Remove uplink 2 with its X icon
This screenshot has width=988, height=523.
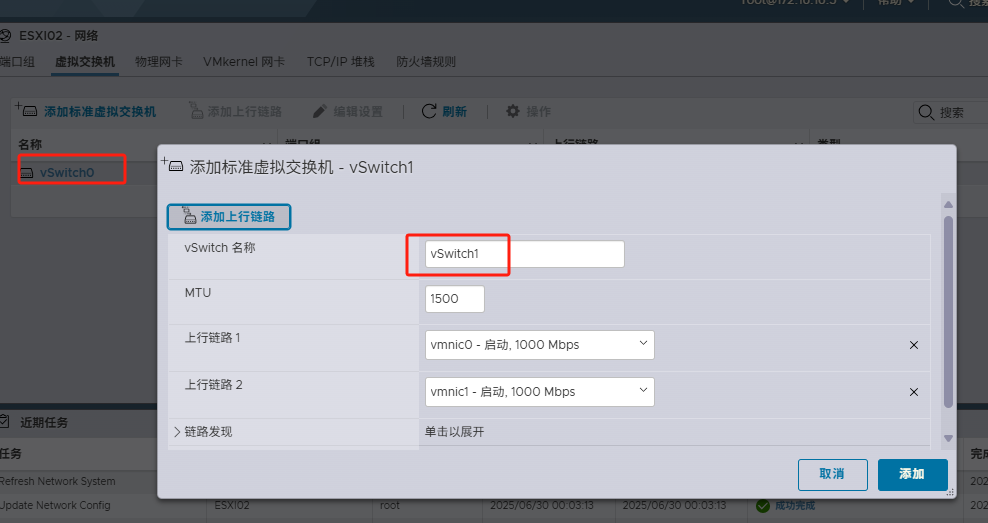[913, 392]
